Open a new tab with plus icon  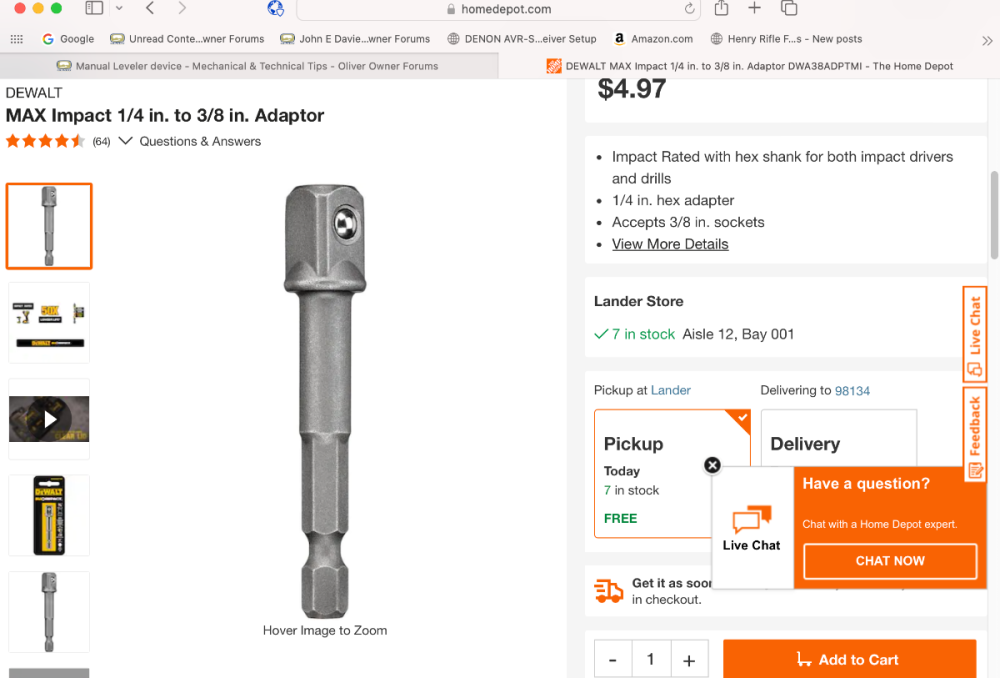coord(755,8)
